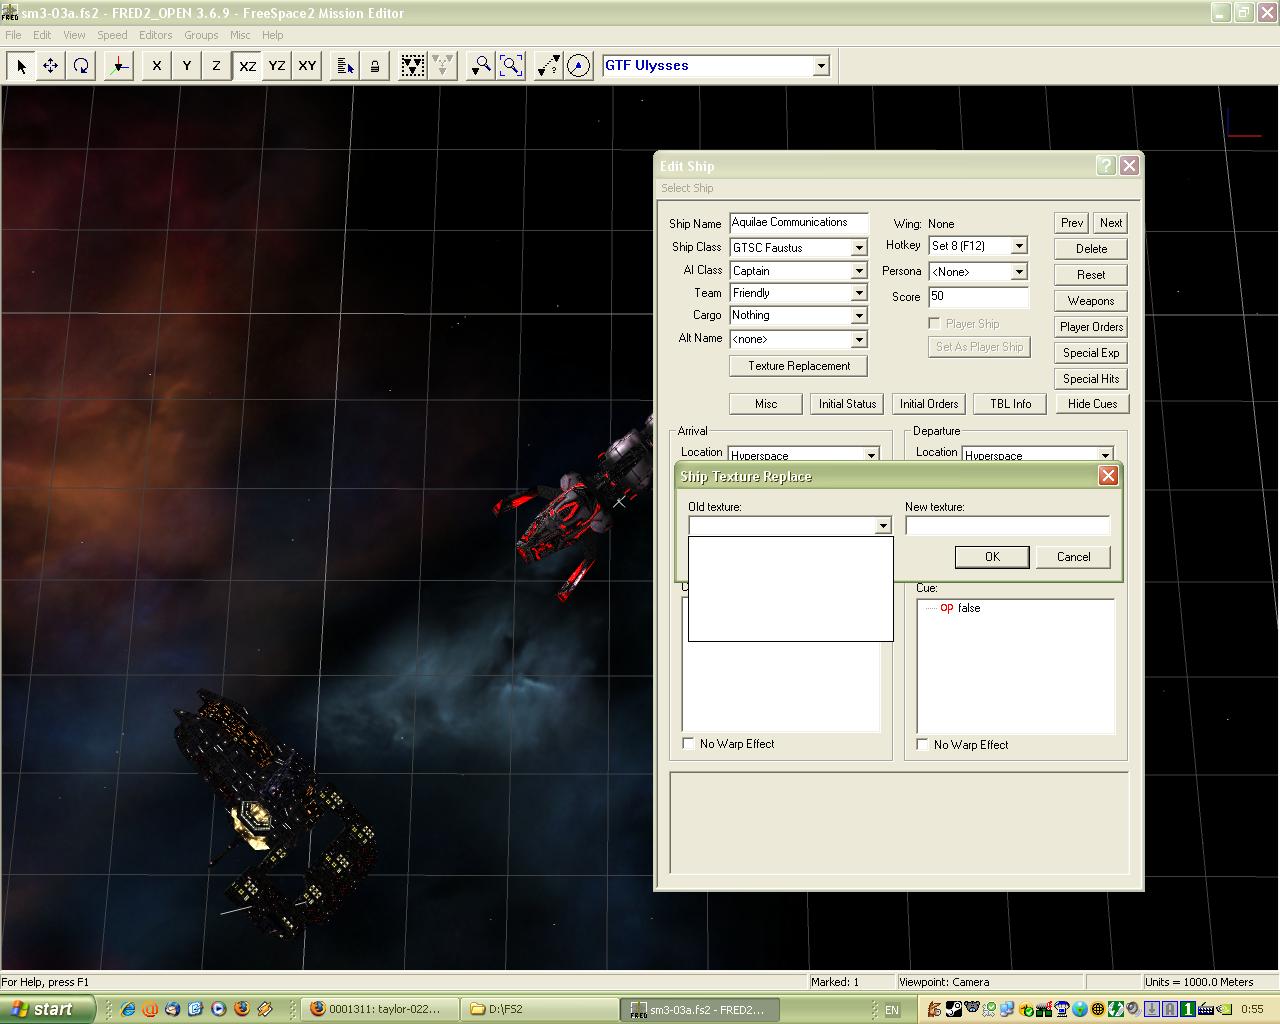Screen dimensions: 1280x1024
Task: Click the Steam tray icon
Action: (954, 1009)
